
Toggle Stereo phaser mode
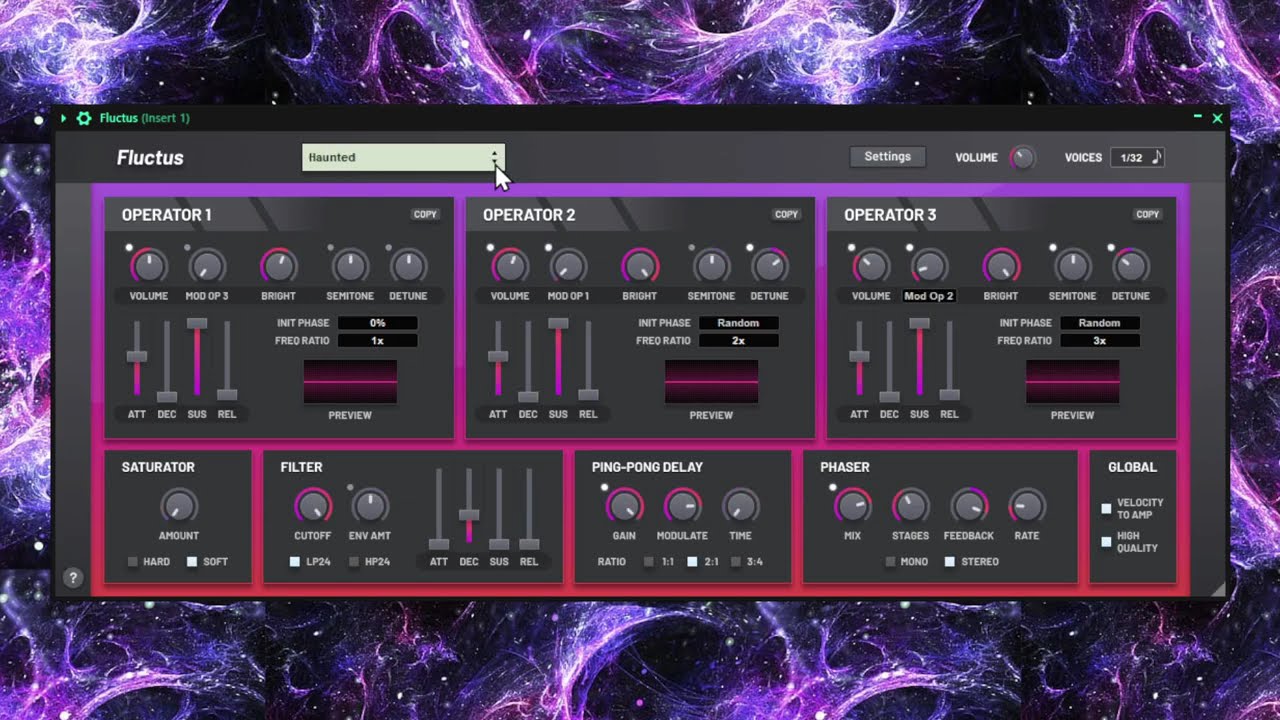(x=950, y=562)
